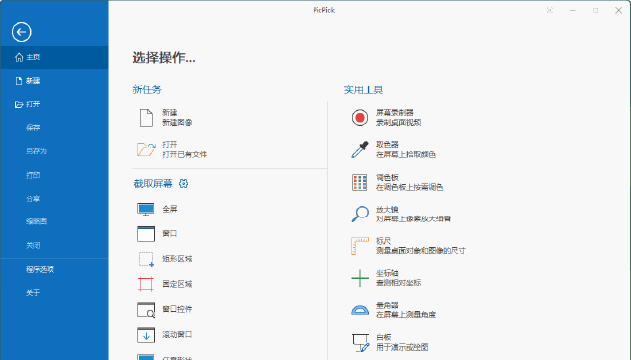Click the 用于演示或绘图 description
Image resolution: width=631 pixels, height=360 pixels.
pos(402,347)
